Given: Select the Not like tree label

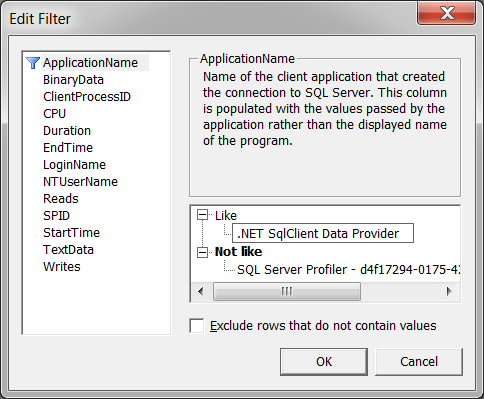Looking at the screenshot, I should click(238, 252).
